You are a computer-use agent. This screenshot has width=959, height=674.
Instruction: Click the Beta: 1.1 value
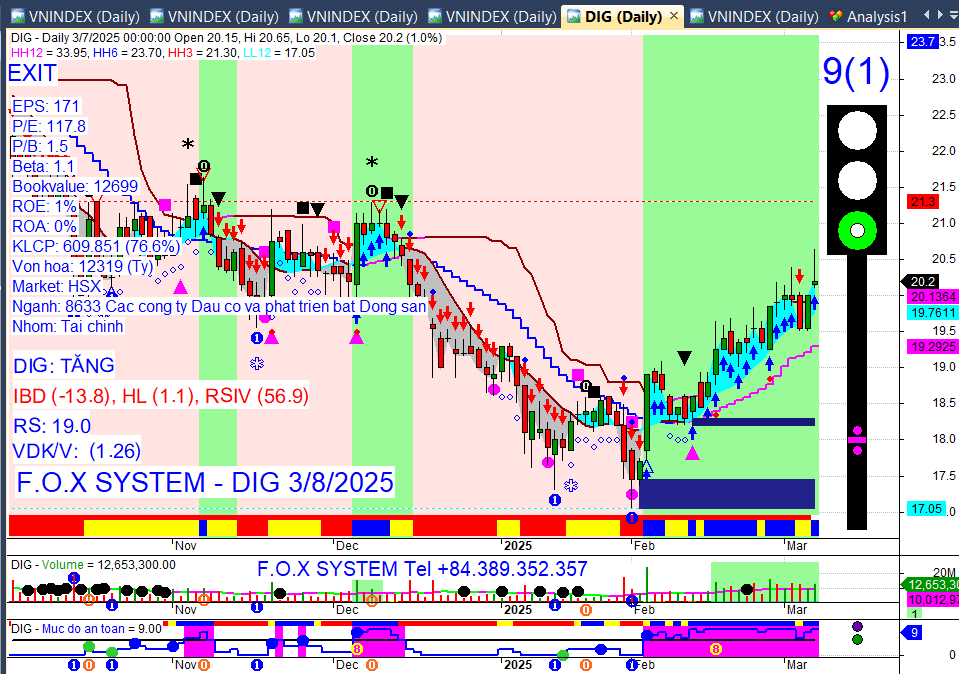coord(43,167)
